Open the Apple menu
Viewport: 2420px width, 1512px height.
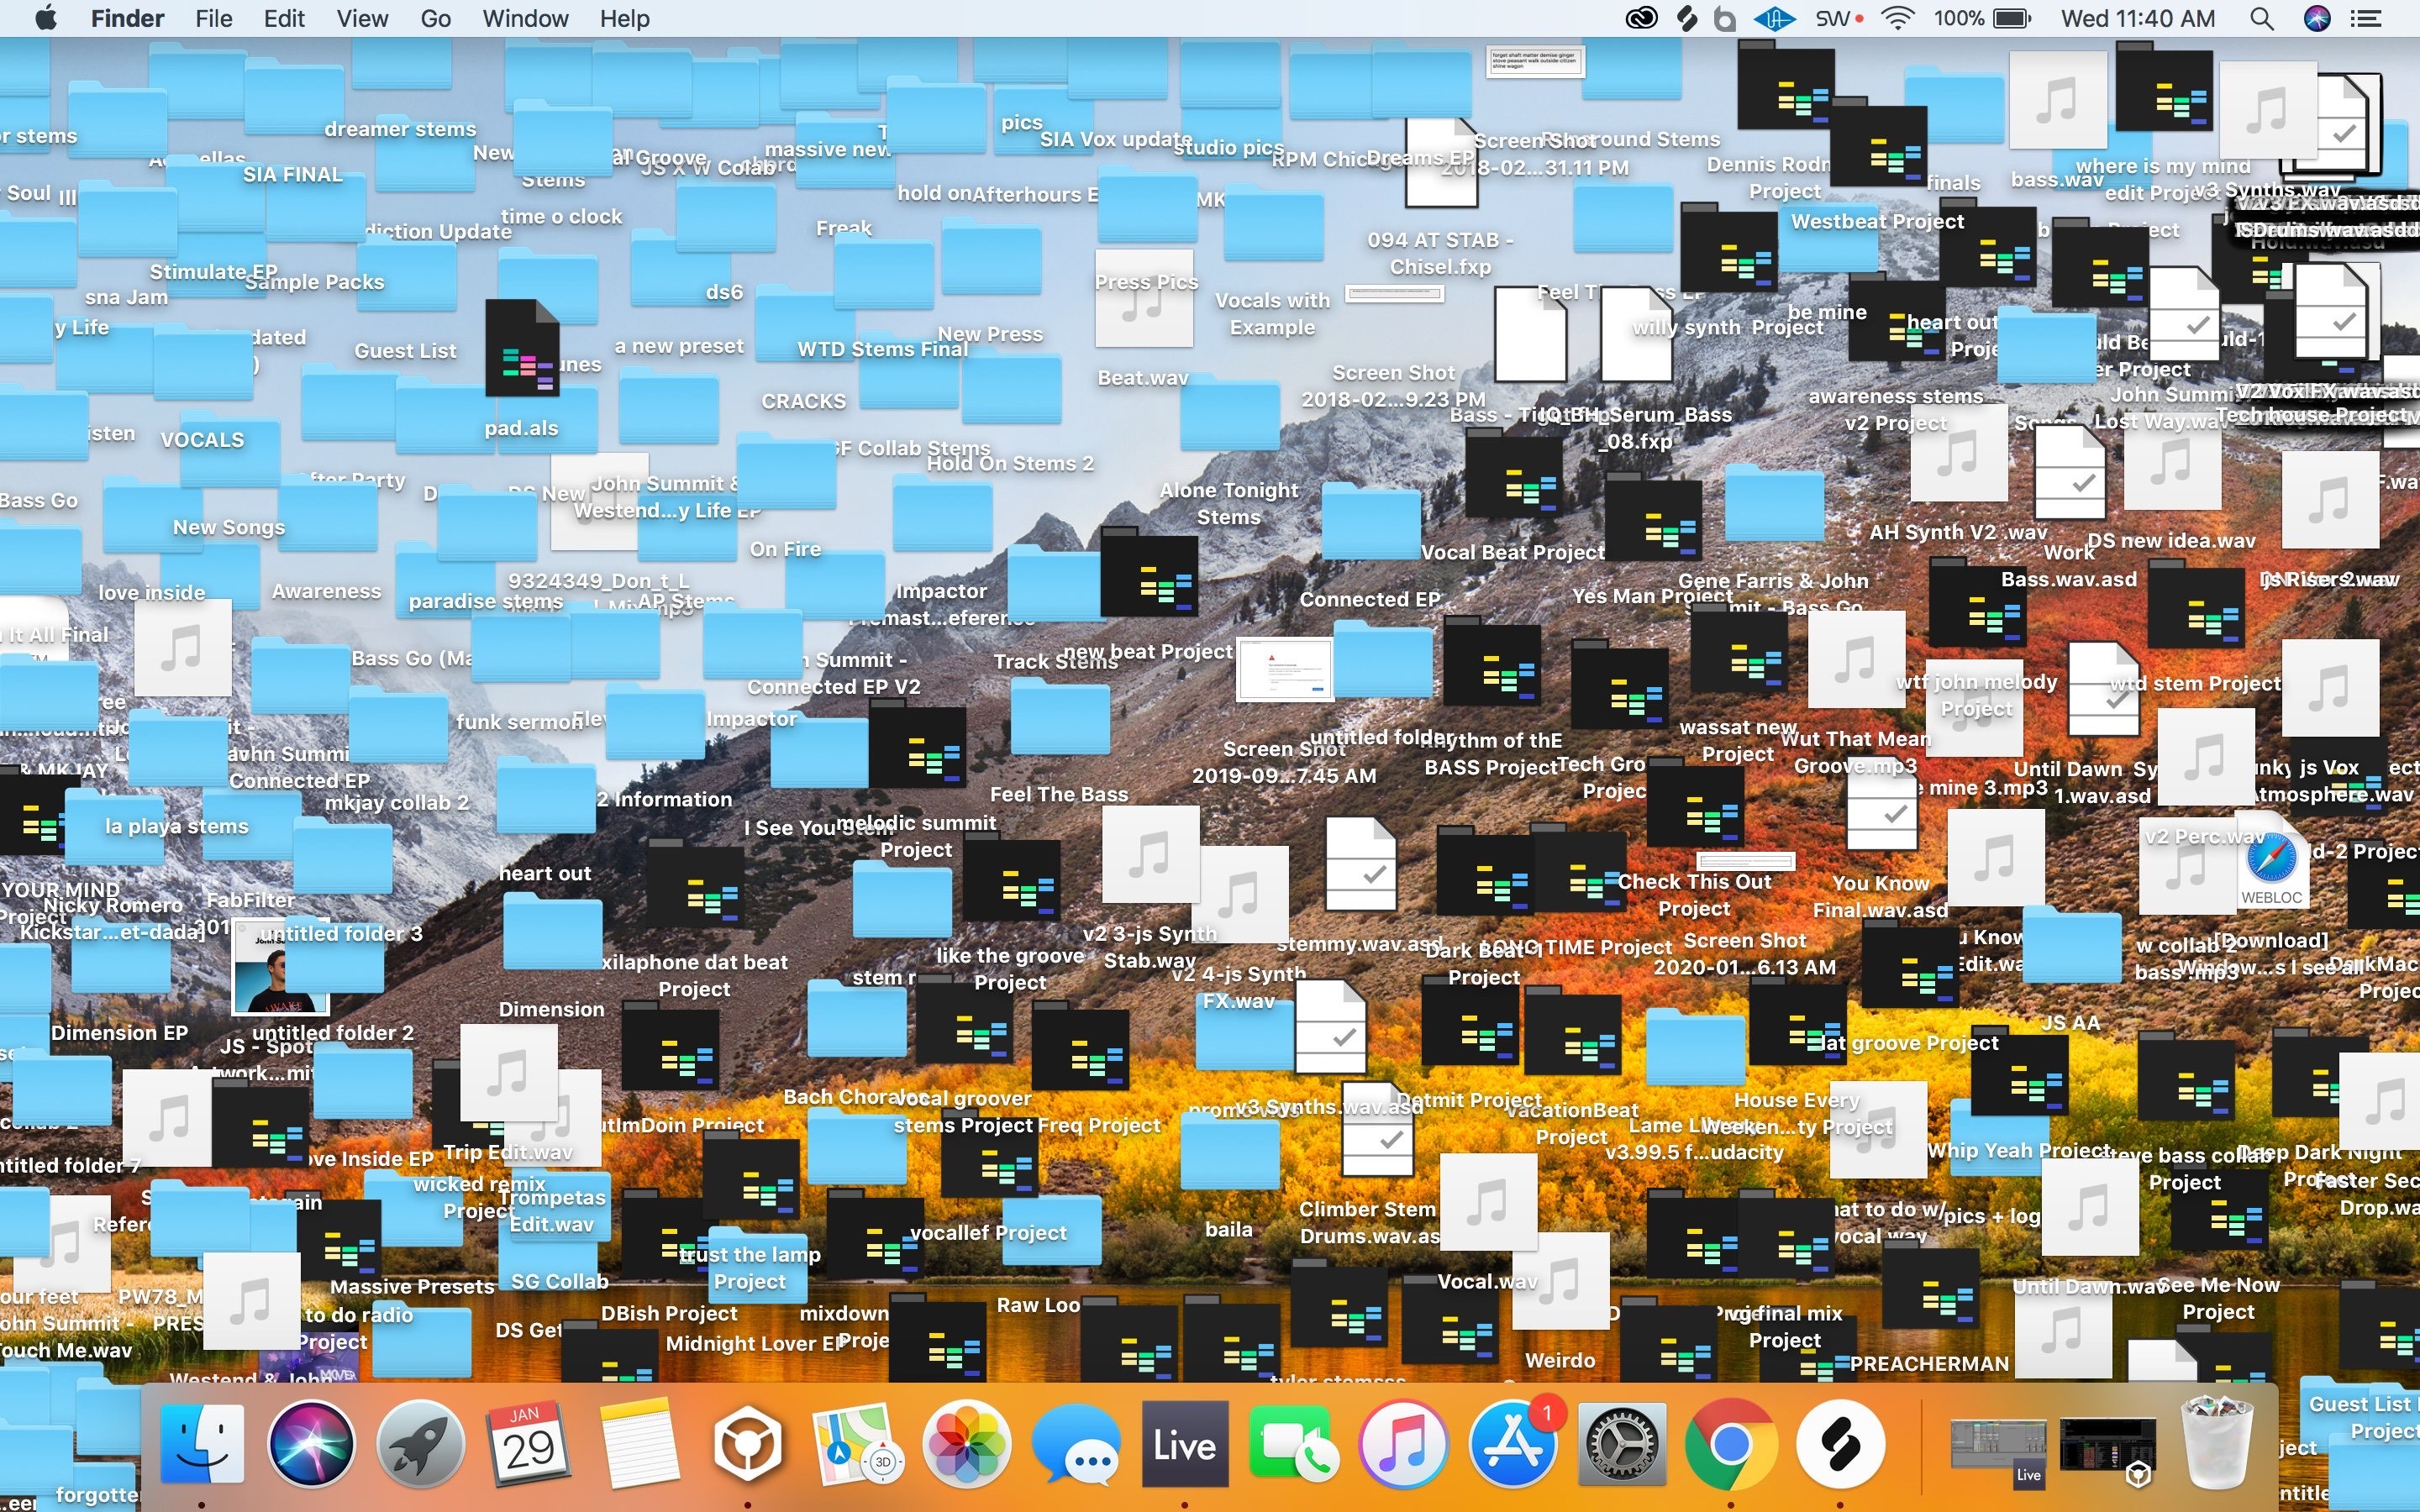click(x=45, y=18)
